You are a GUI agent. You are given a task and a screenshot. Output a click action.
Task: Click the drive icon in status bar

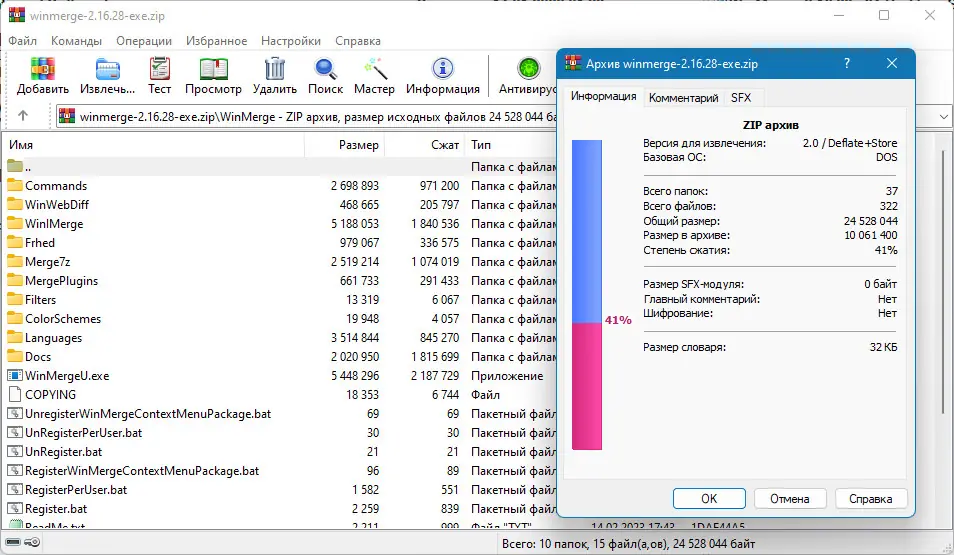point(13,542)
